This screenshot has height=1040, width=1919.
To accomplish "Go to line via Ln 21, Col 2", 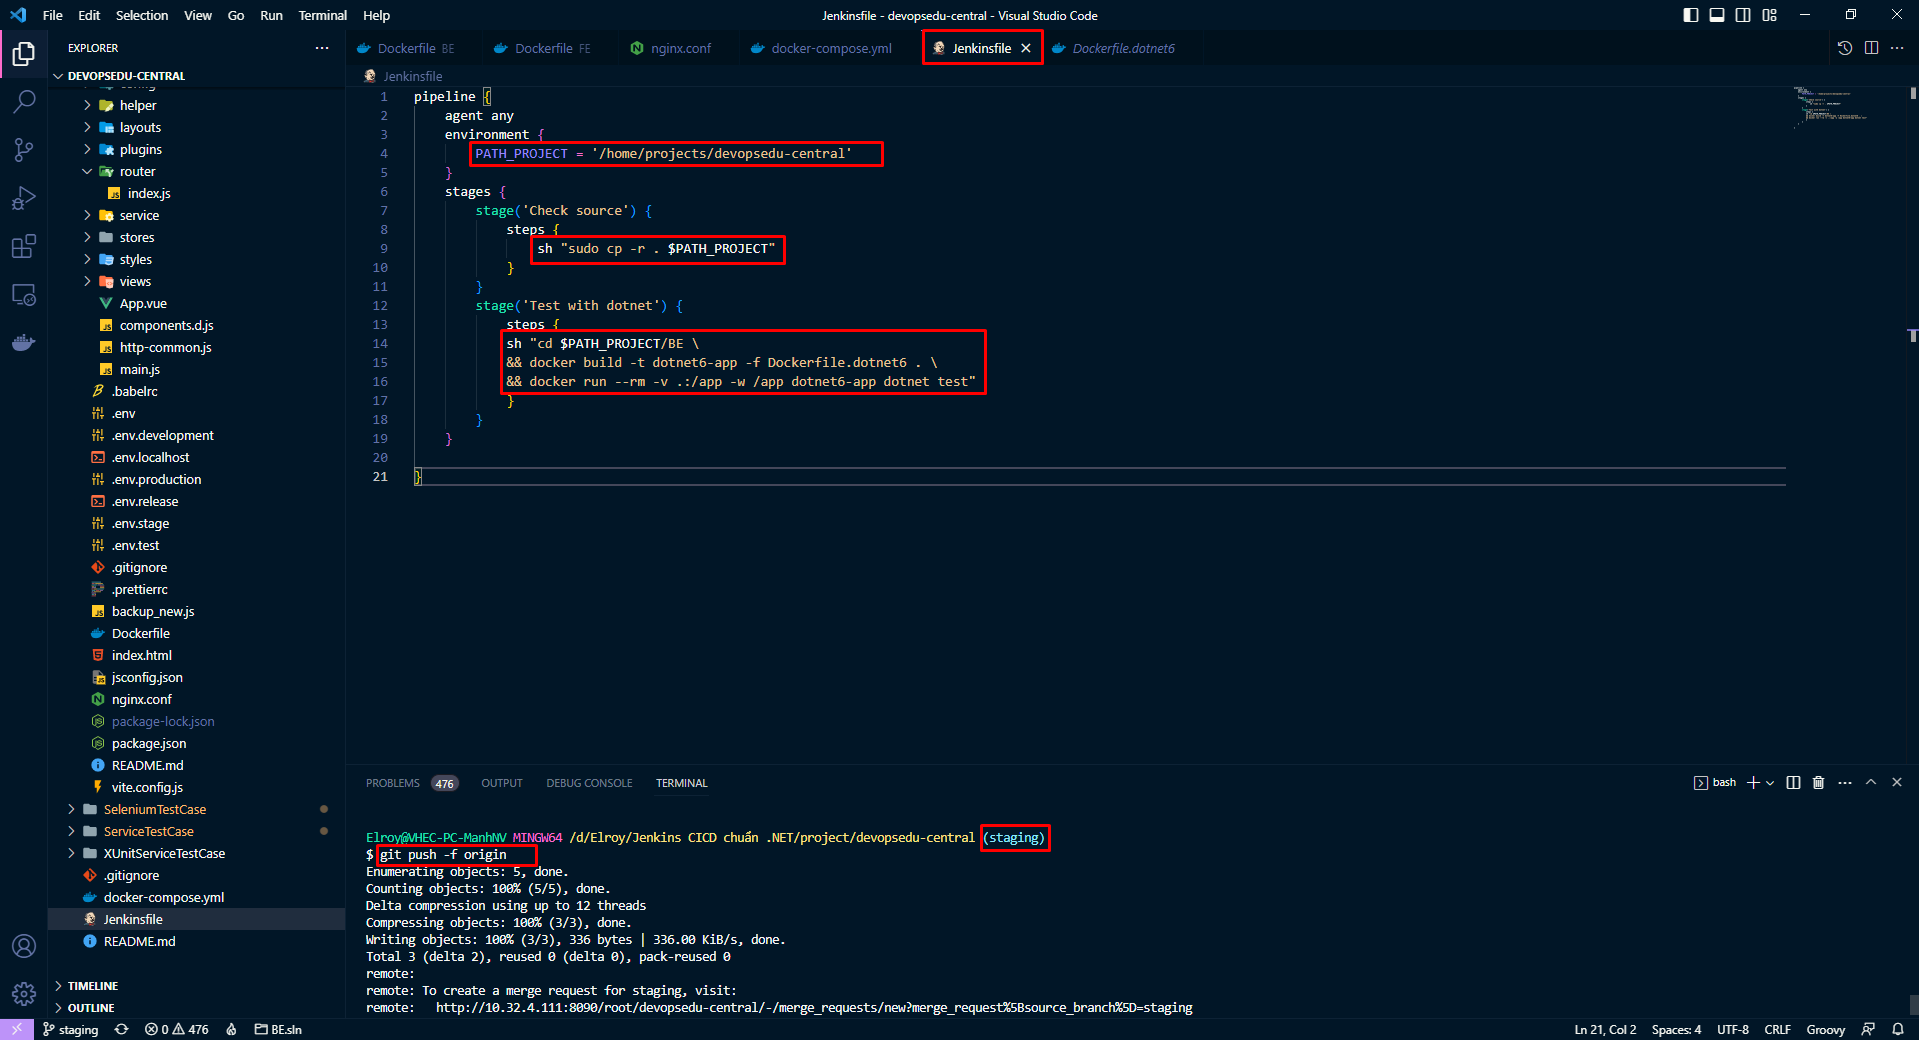I will [x=1605, y=1029].
